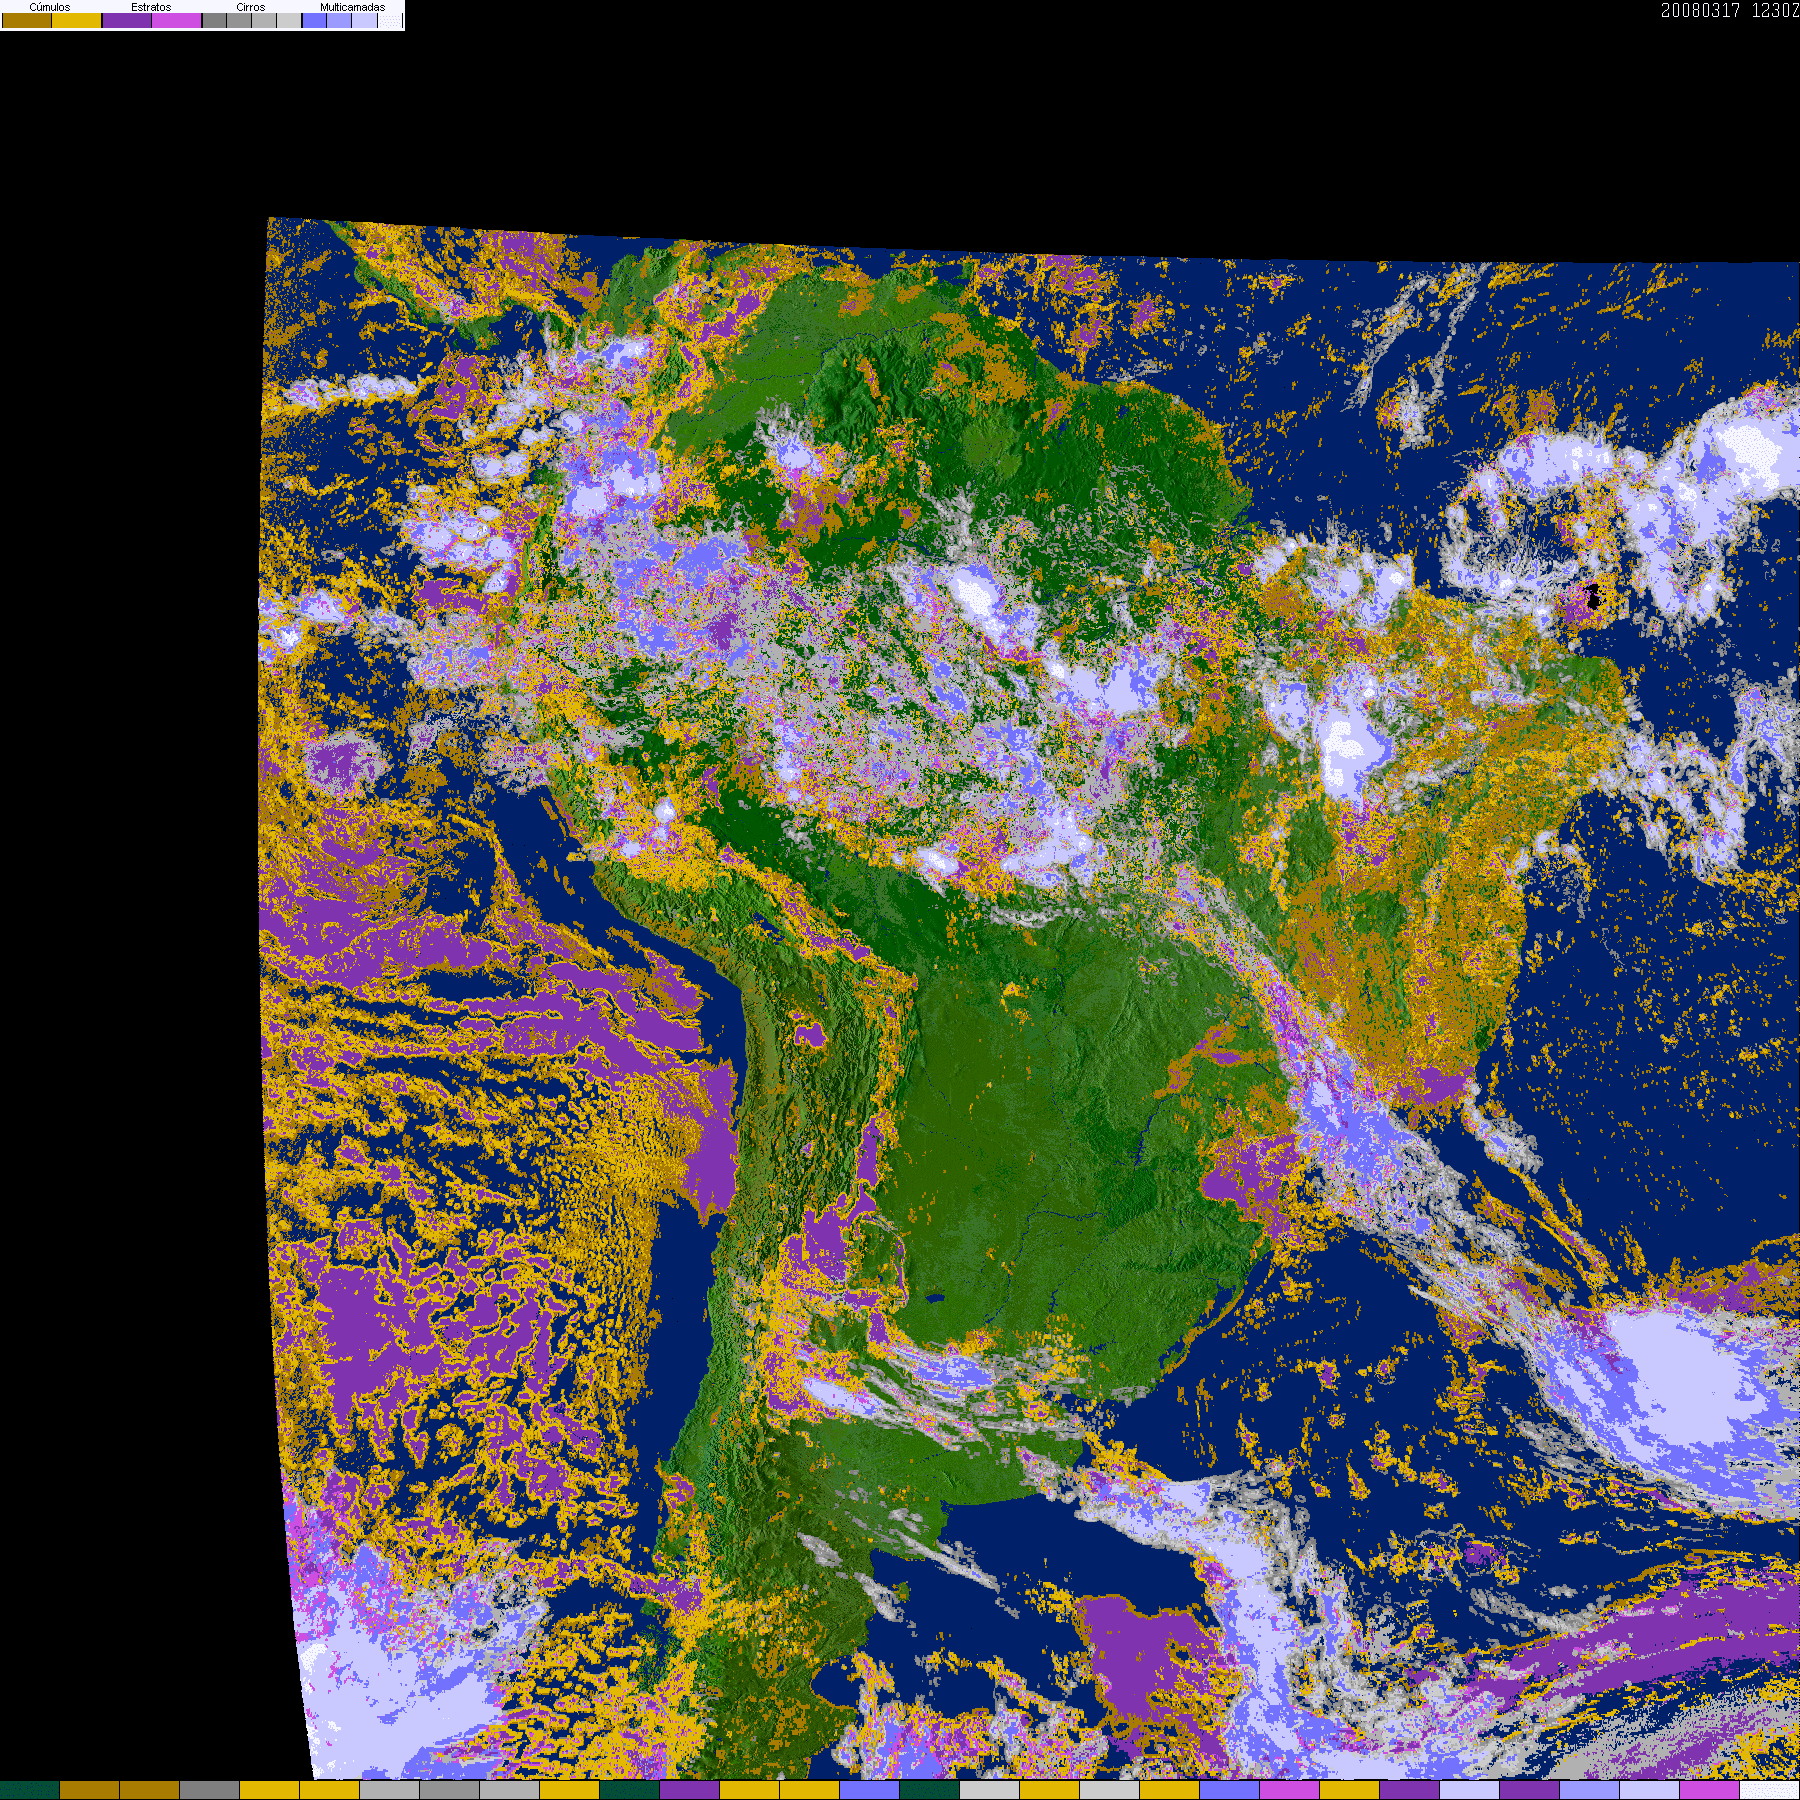Select the Estratos legend label
The image size is (1800, 1800).
151,7
